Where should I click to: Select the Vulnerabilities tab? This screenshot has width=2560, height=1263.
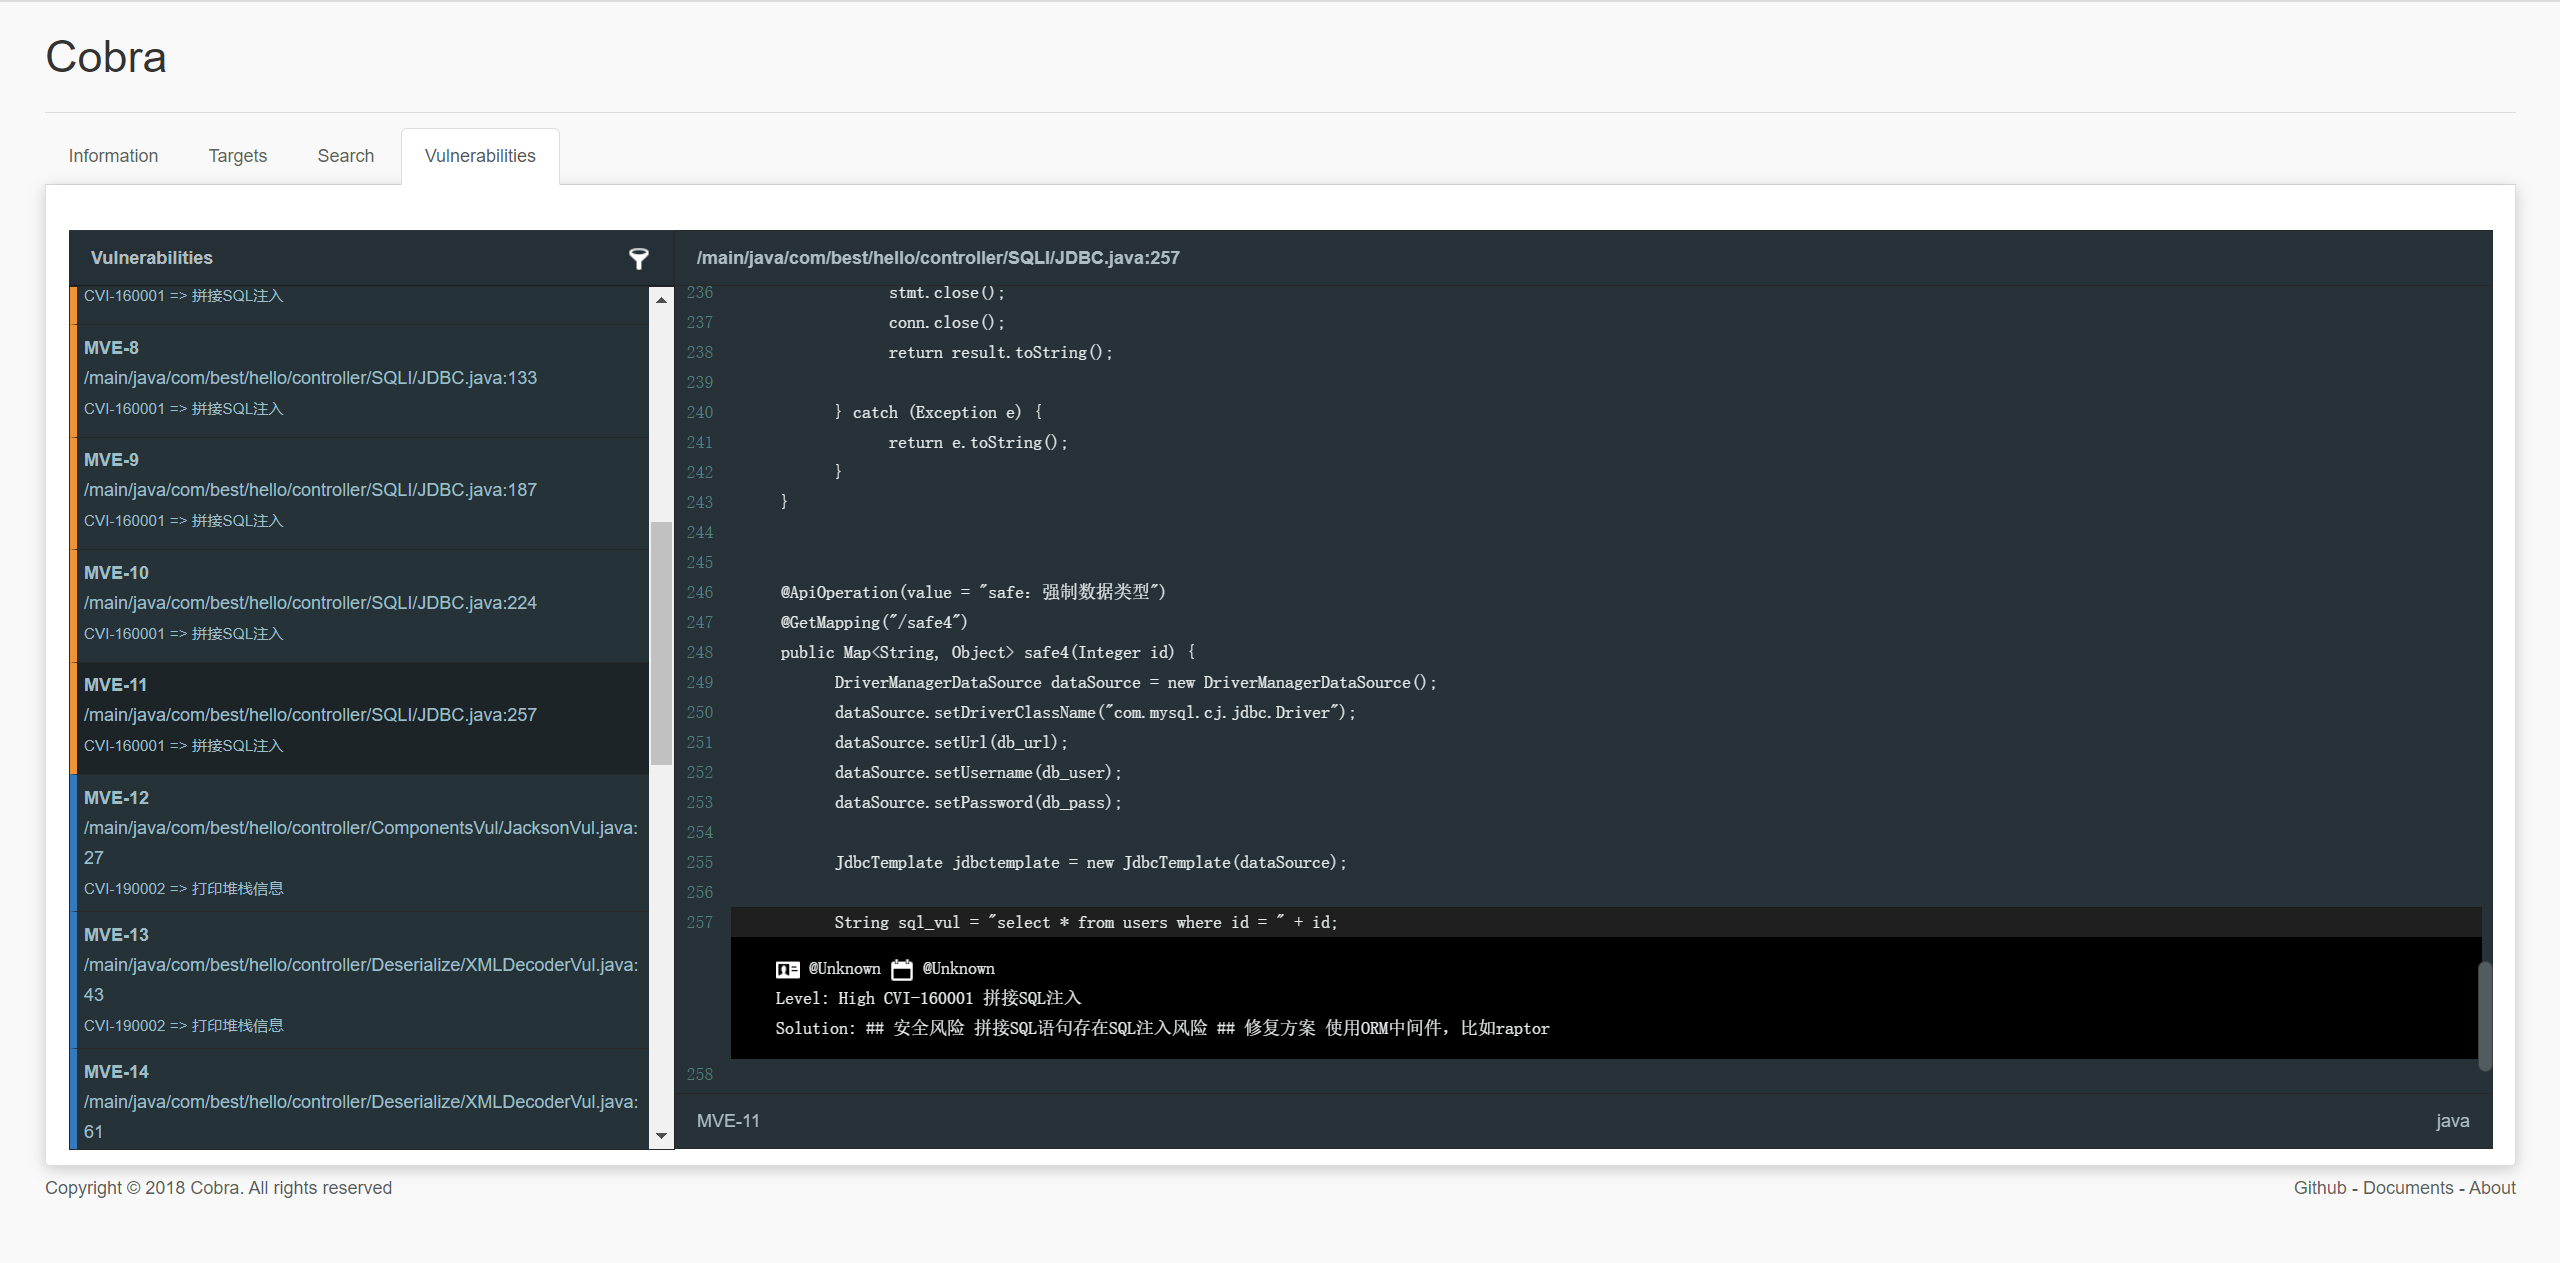coord(480,156)
